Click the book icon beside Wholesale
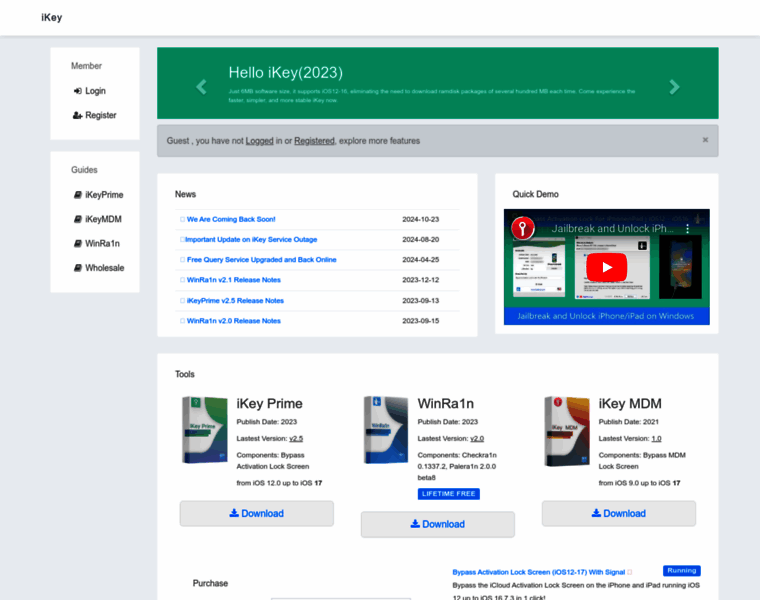The width and height of the screenshot is (760, 600). [x=78, y=268]
